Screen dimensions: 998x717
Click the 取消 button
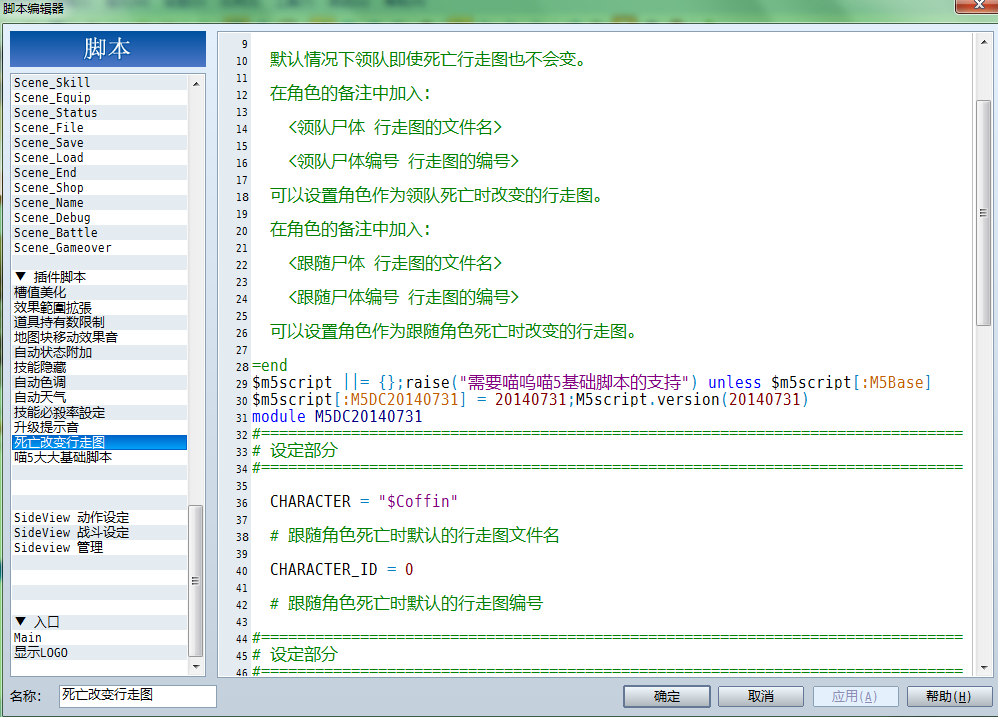[761, 697]
